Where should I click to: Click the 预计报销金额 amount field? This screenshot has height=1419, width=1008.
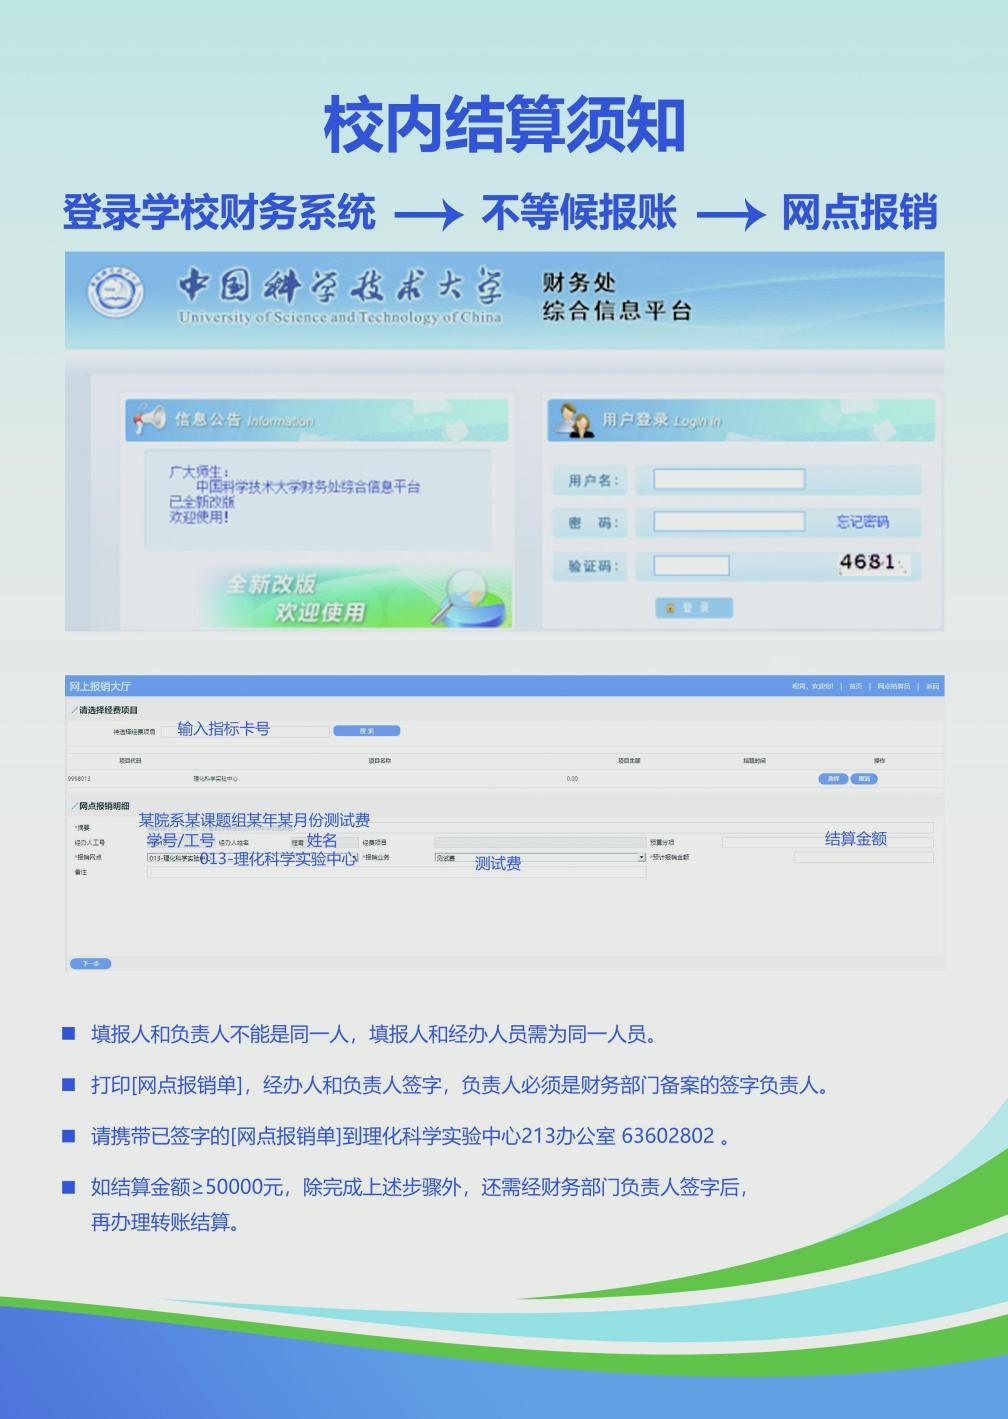[x=863, y=858]
